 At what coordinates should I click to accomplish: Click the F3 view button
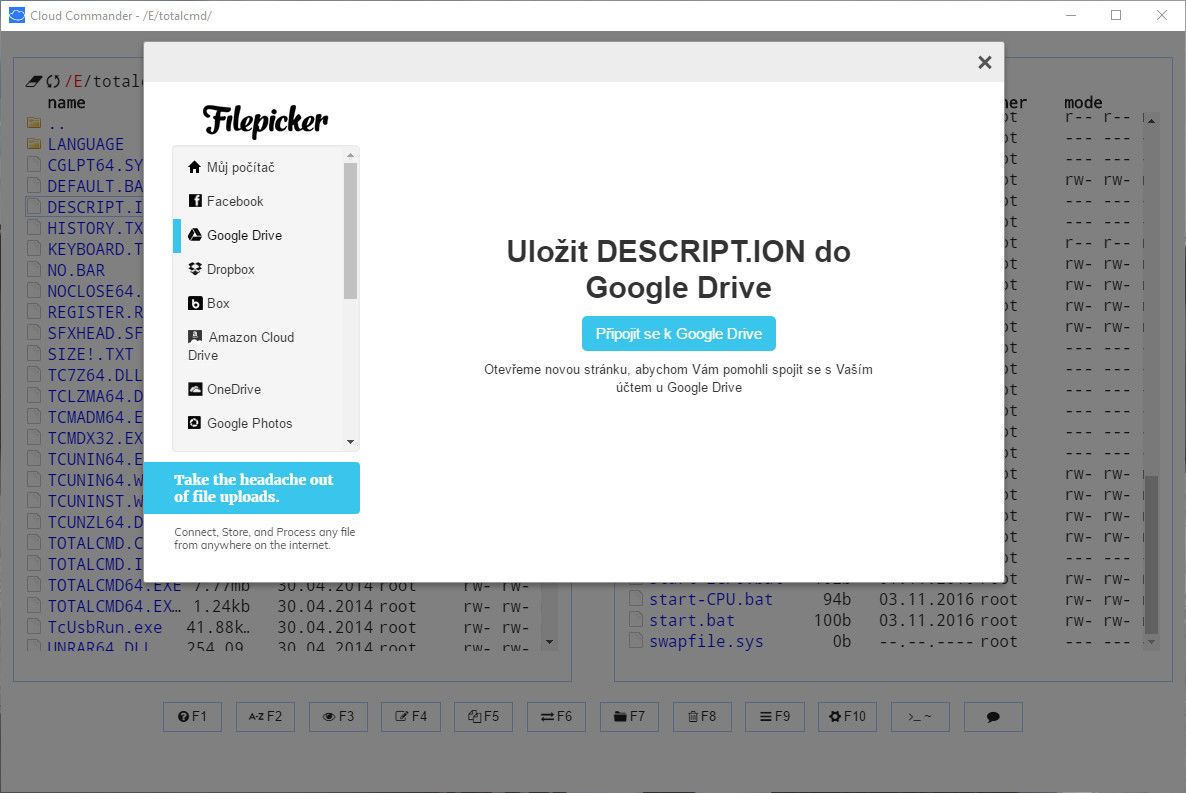pyautogui.click(x=338, y=717)
